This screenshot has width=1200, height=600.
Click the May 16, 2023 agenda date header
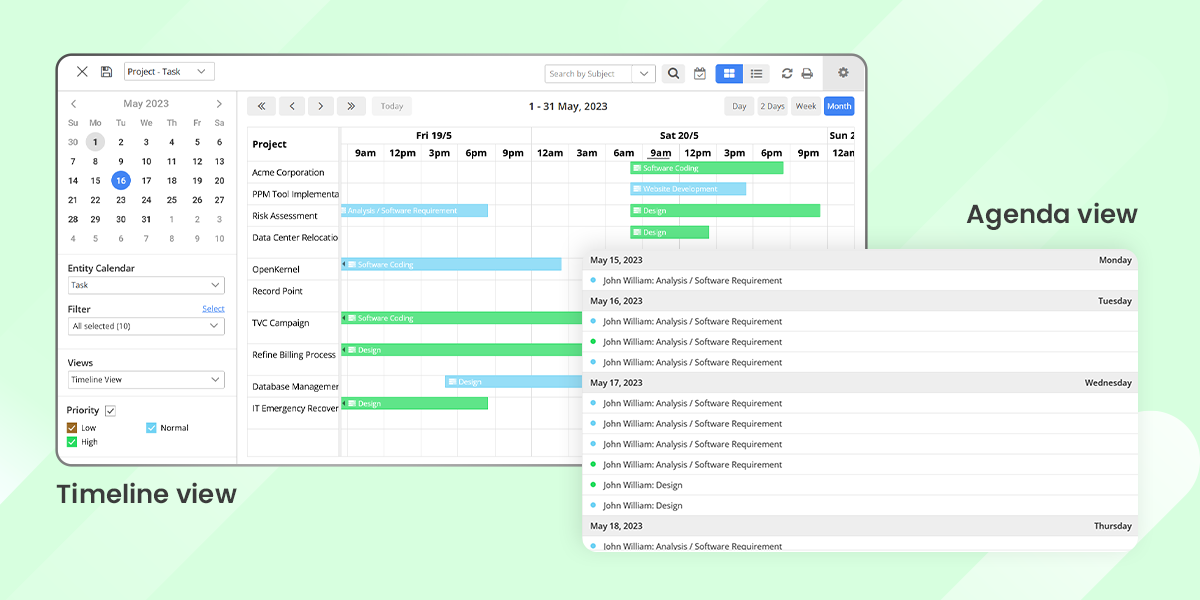860,301
